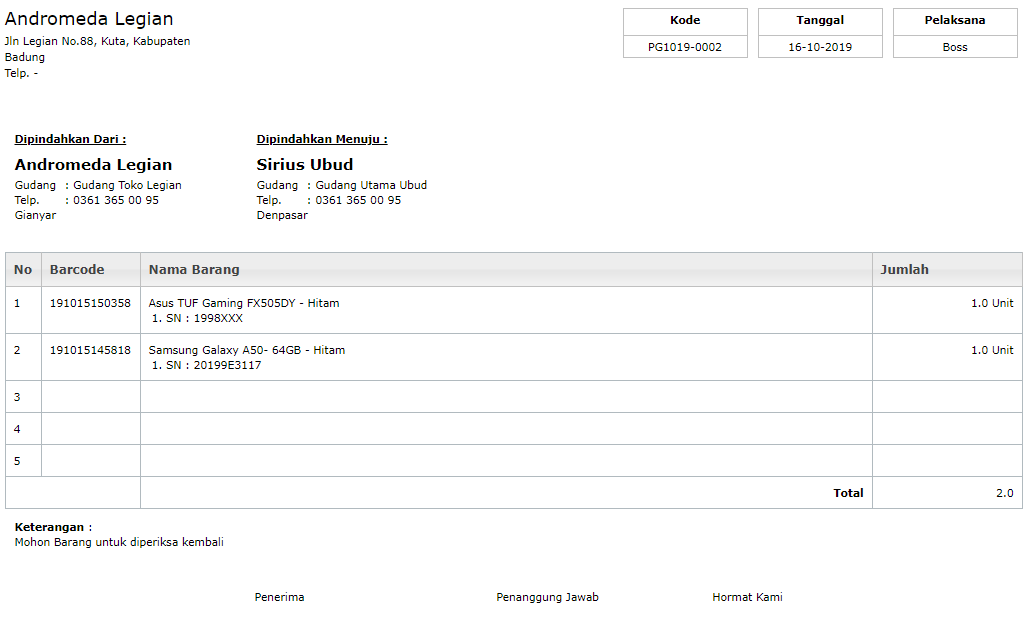Click destination phone under Sirius Ubud
The image size is (1028, 622).
pos(358,201)
